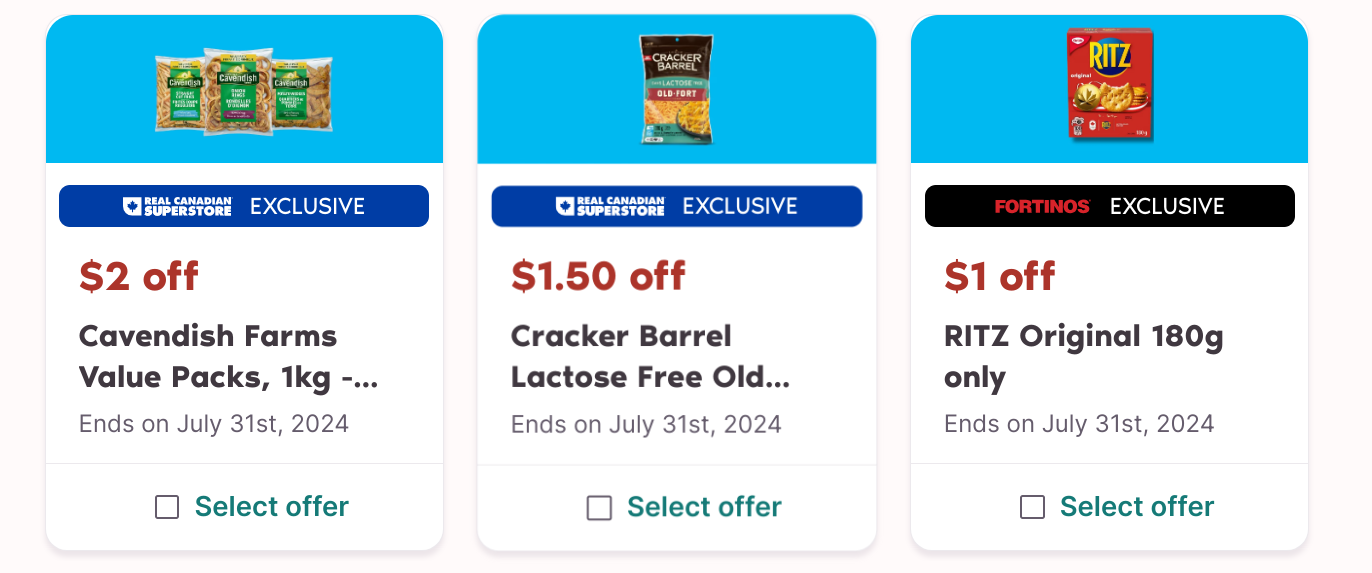Image resolution: width=1372 pixels, height=573 pixels.
Task: Check the Cavendish Farms offer checkbox
Action: (x=167, y=507)
